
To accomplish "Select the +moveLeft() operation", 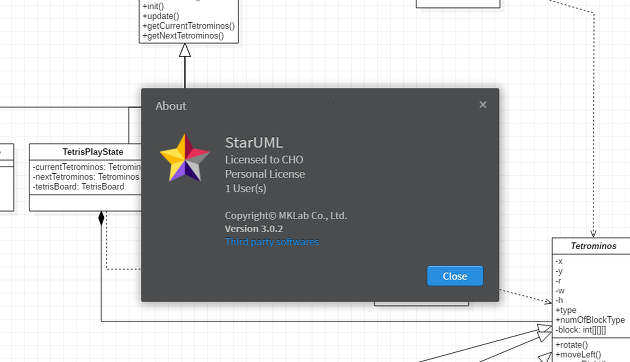I will coord(579,354).
